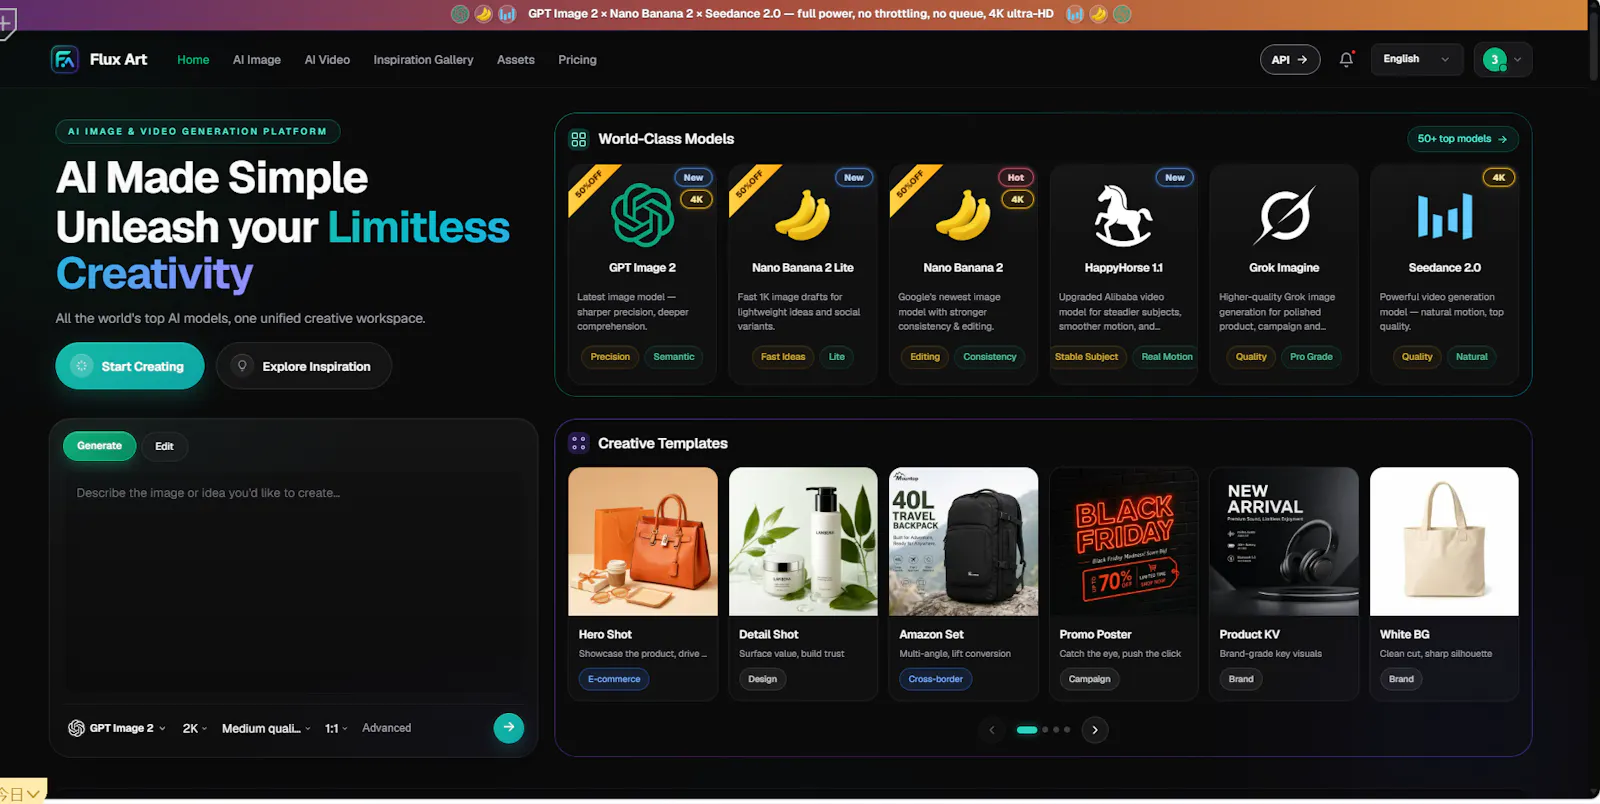Click the Fast Ideas tag
Screen dimensions: 1600x804
(x=783, y=357)
